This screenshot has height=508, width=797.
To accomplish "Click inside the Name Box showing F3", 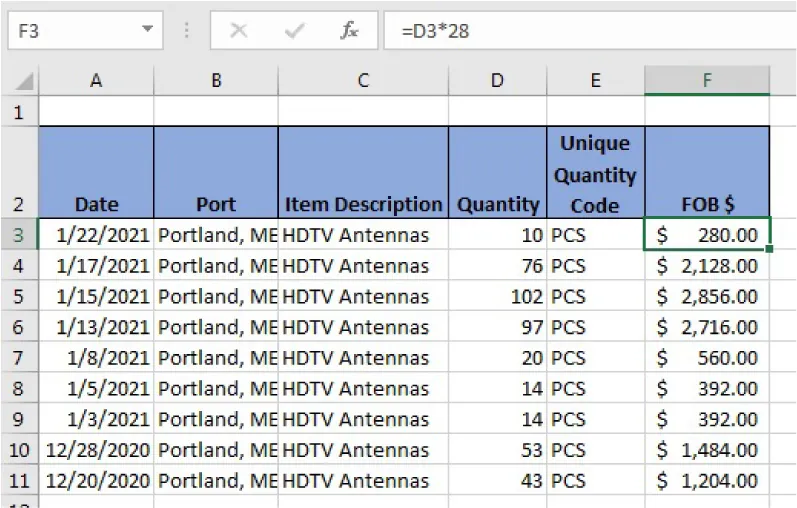I will coord(70,31).
